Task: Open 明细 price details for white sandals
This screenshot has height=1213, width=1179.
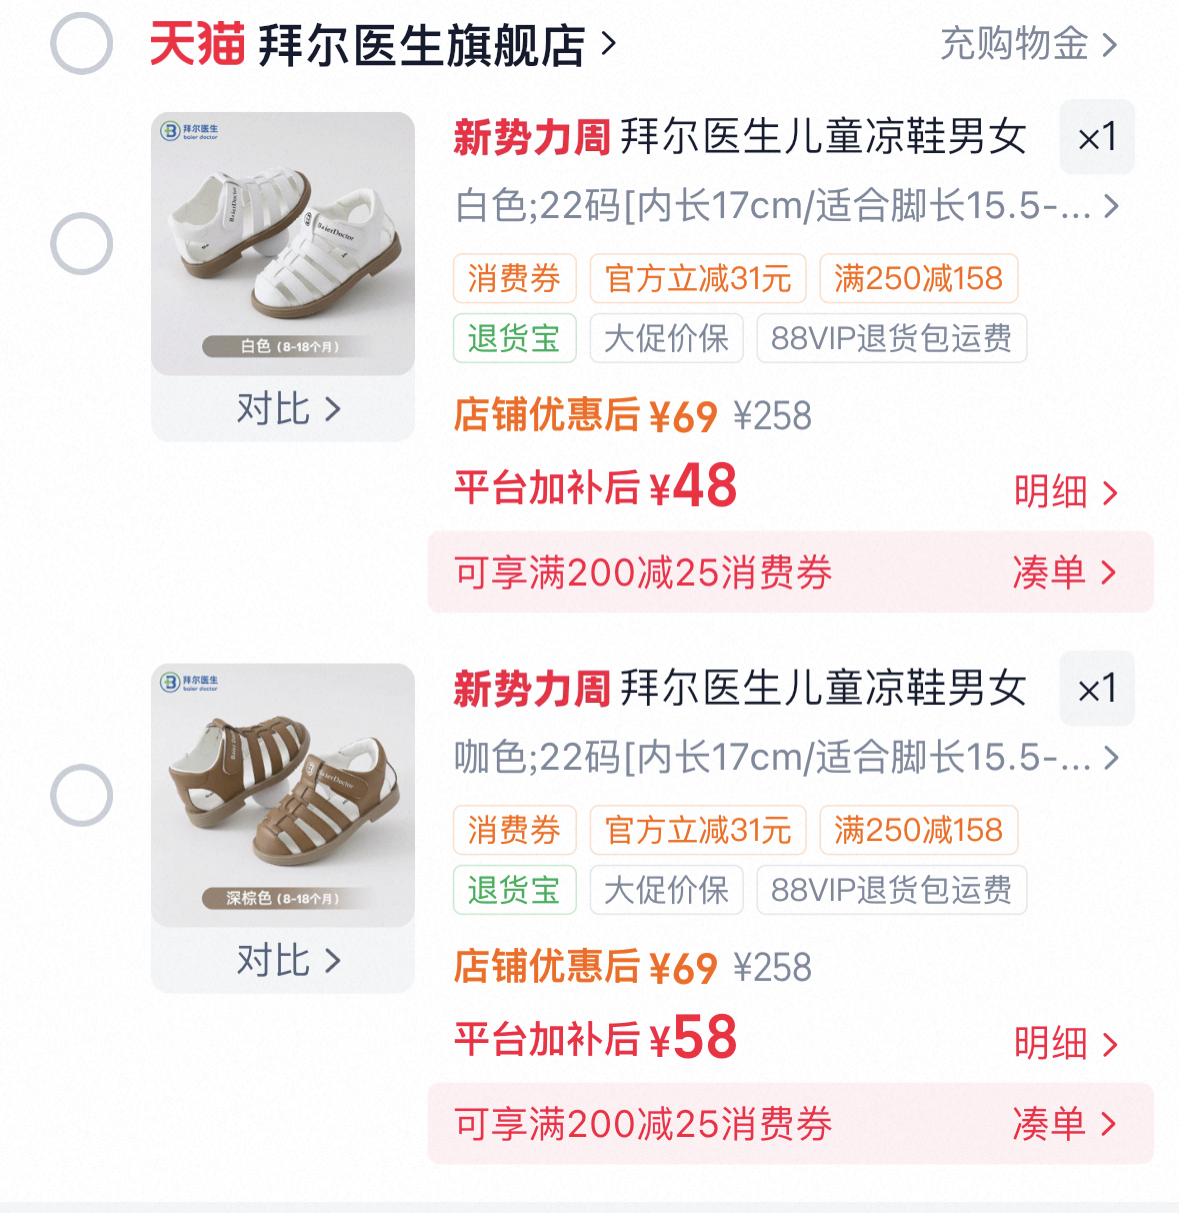Action: 1064,492
